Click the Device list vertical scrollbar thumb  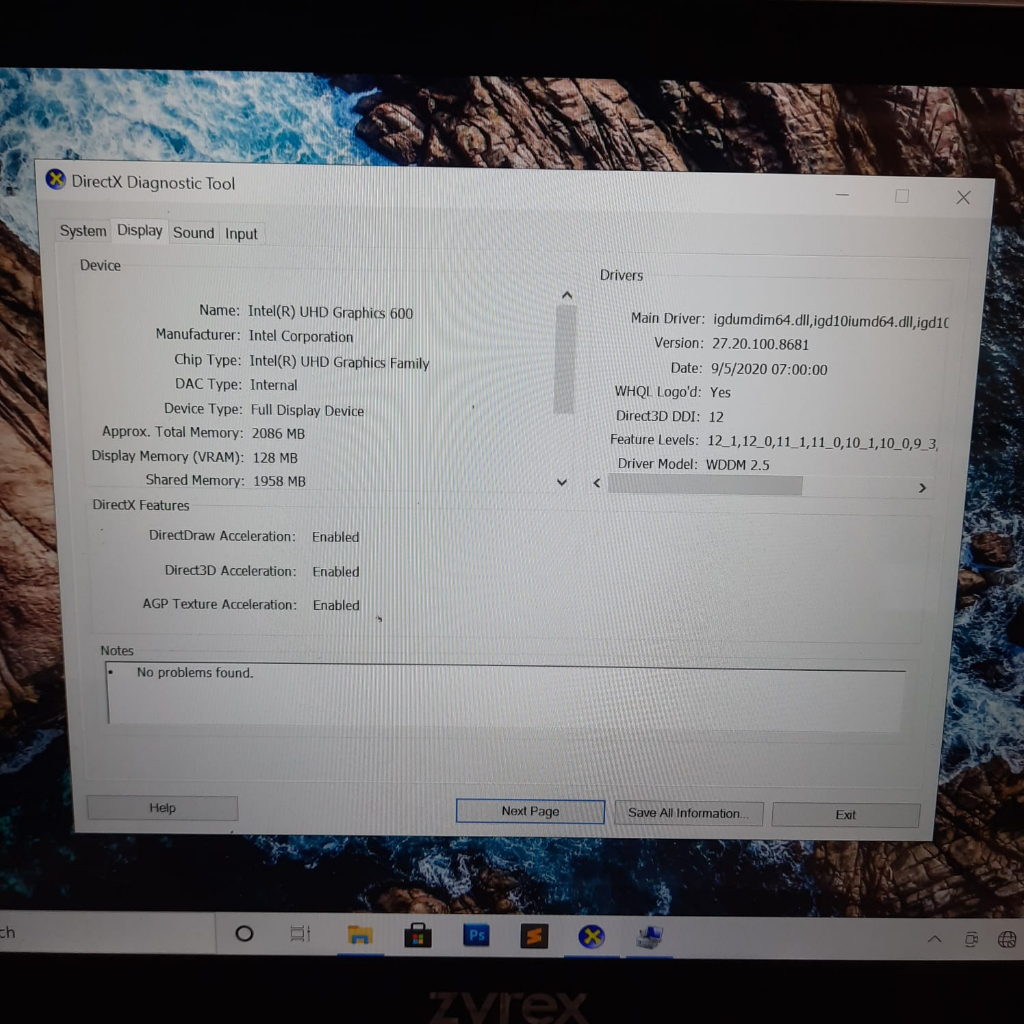(565, 359)
